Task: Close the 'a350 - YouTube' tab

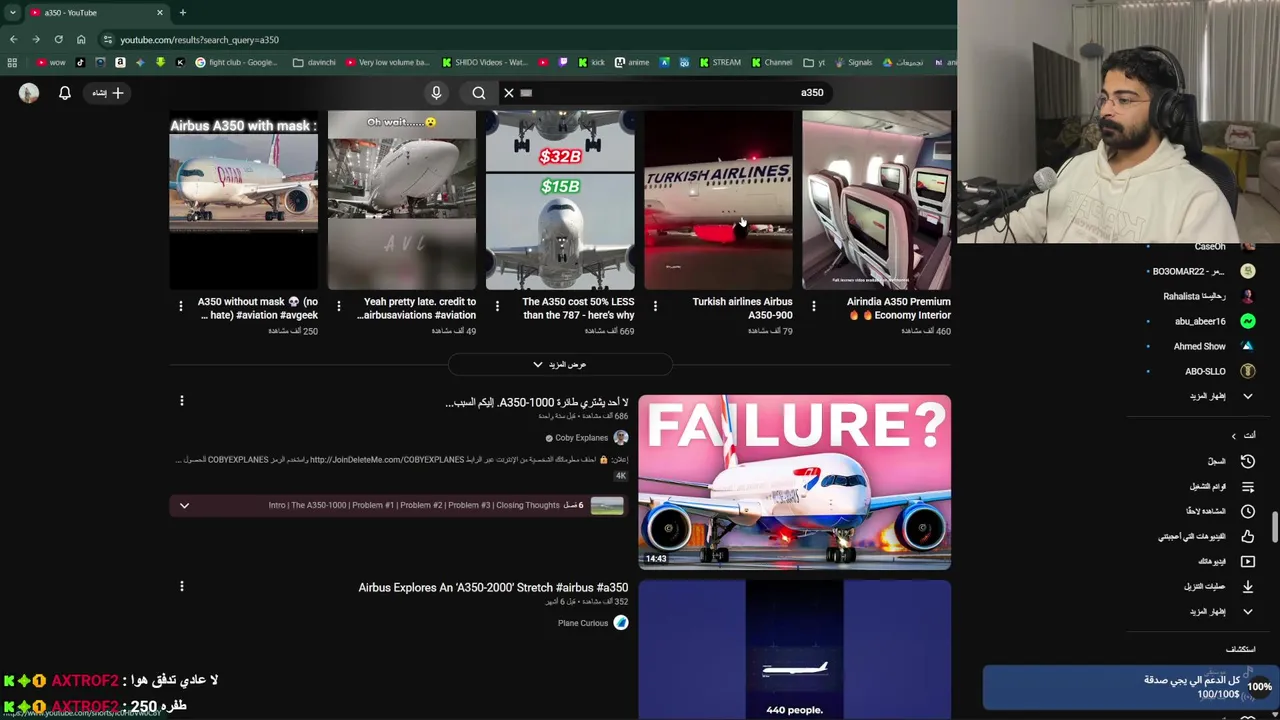Action: [159, 13]
